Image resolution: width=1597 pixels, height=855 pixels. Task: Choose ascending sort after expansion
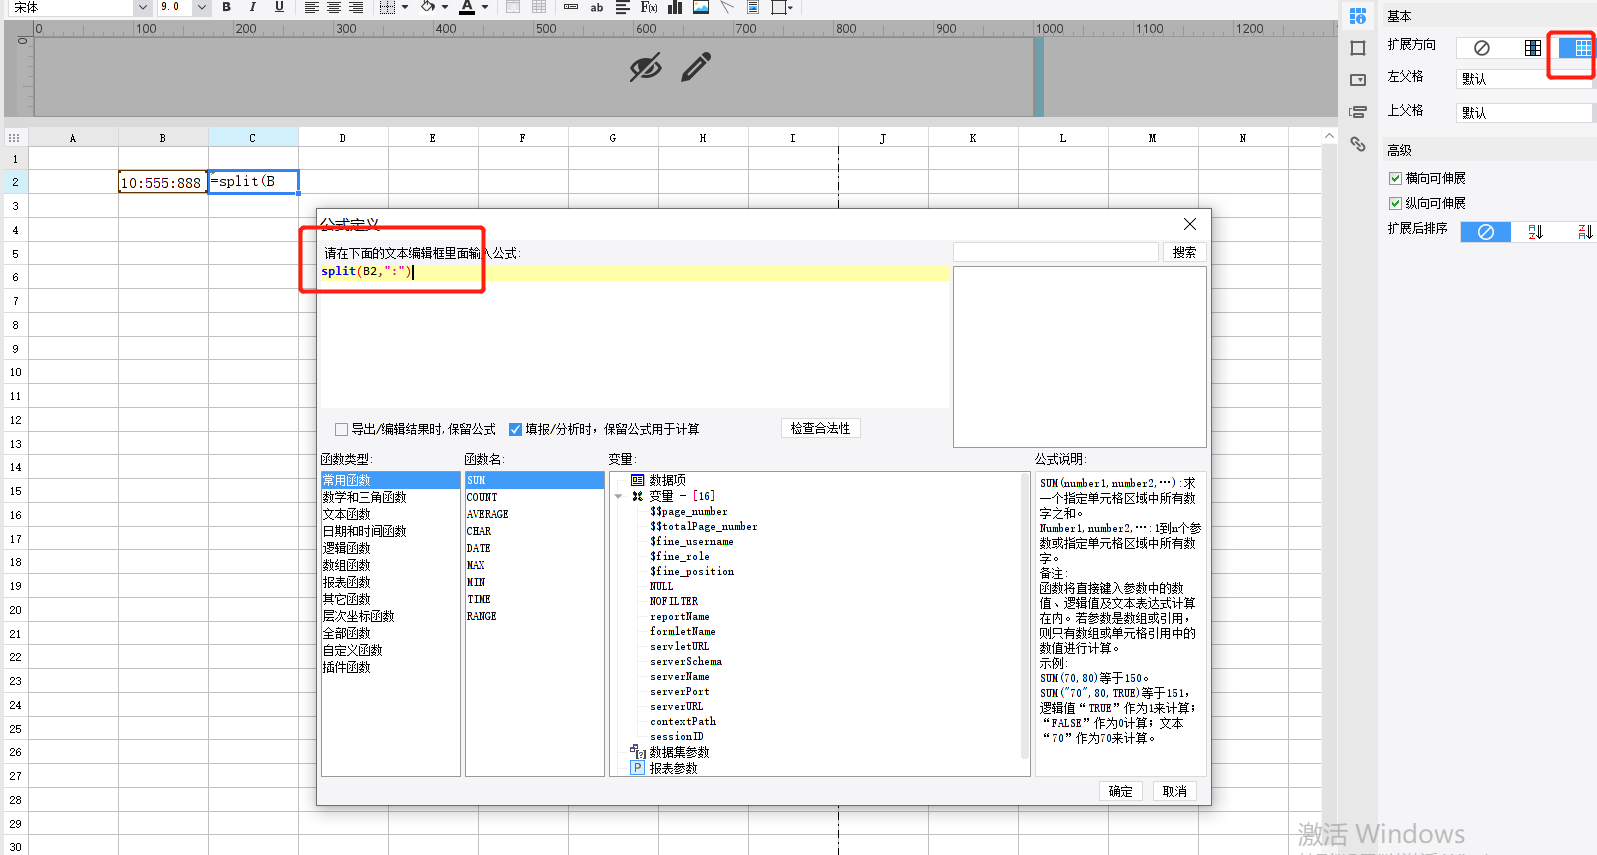tap(1535, 232)
